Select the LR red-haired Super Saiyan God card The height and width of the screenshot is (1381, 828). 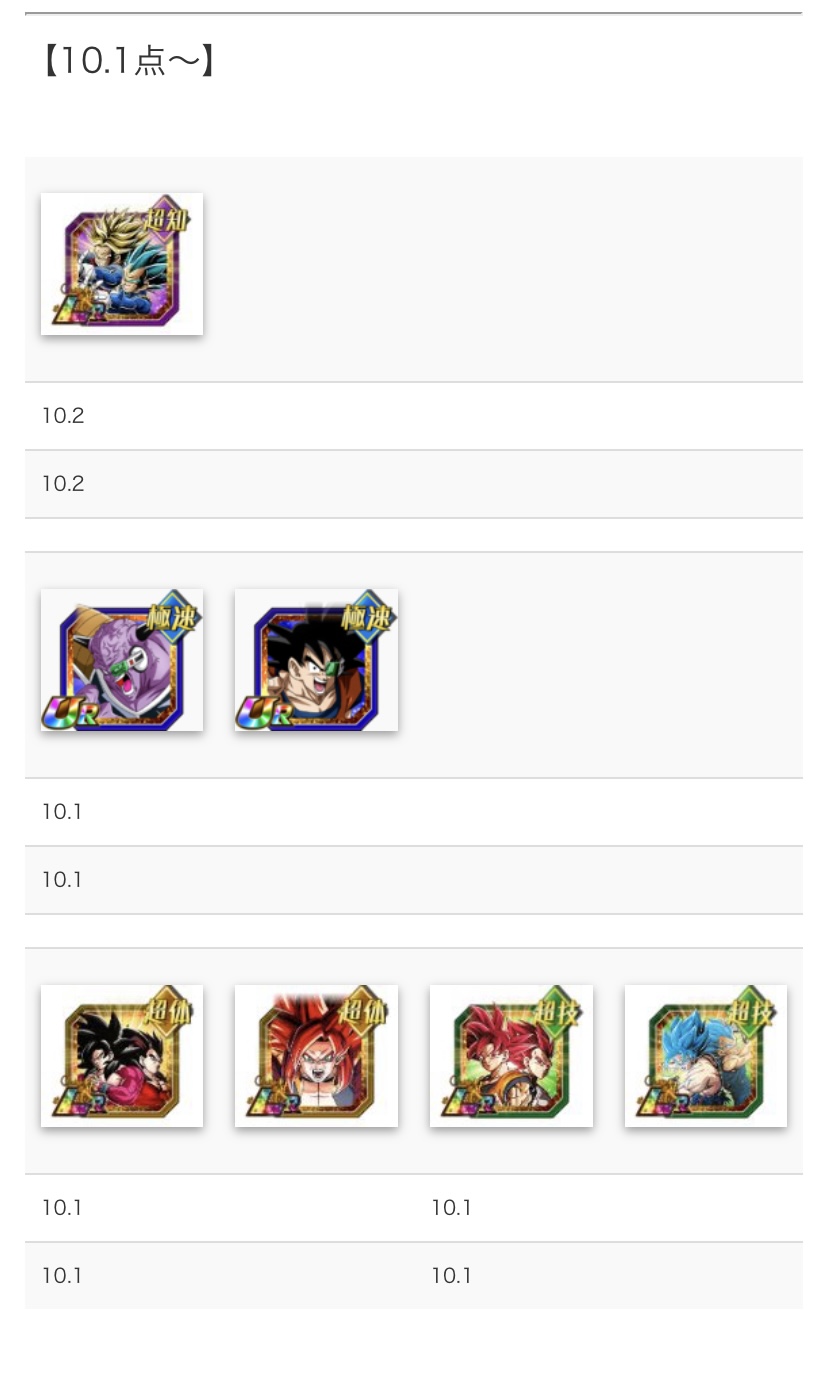pyautogui.click(x=511, y=1056)
